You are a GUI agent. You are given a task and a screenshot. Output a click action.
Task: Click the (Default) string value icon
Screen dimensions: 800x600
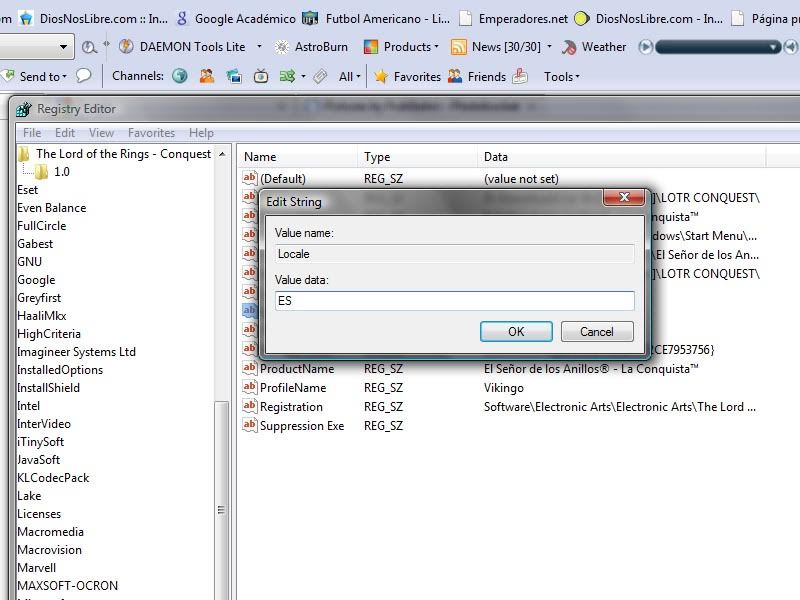(x=249, y=178)
